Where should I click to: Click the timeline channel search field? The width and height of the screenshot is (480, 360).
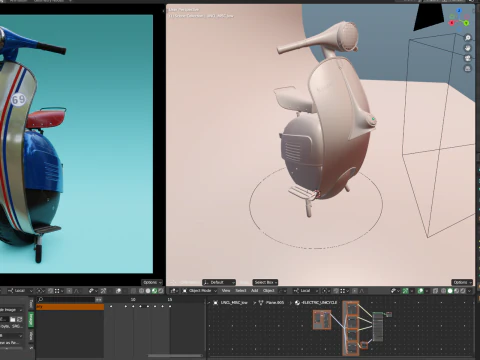click(66, 299)
